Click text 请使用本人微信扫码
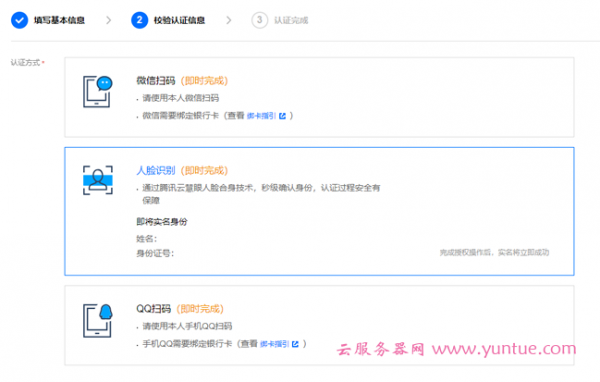The width and height of the screenshot is (600, 382). 181,98
